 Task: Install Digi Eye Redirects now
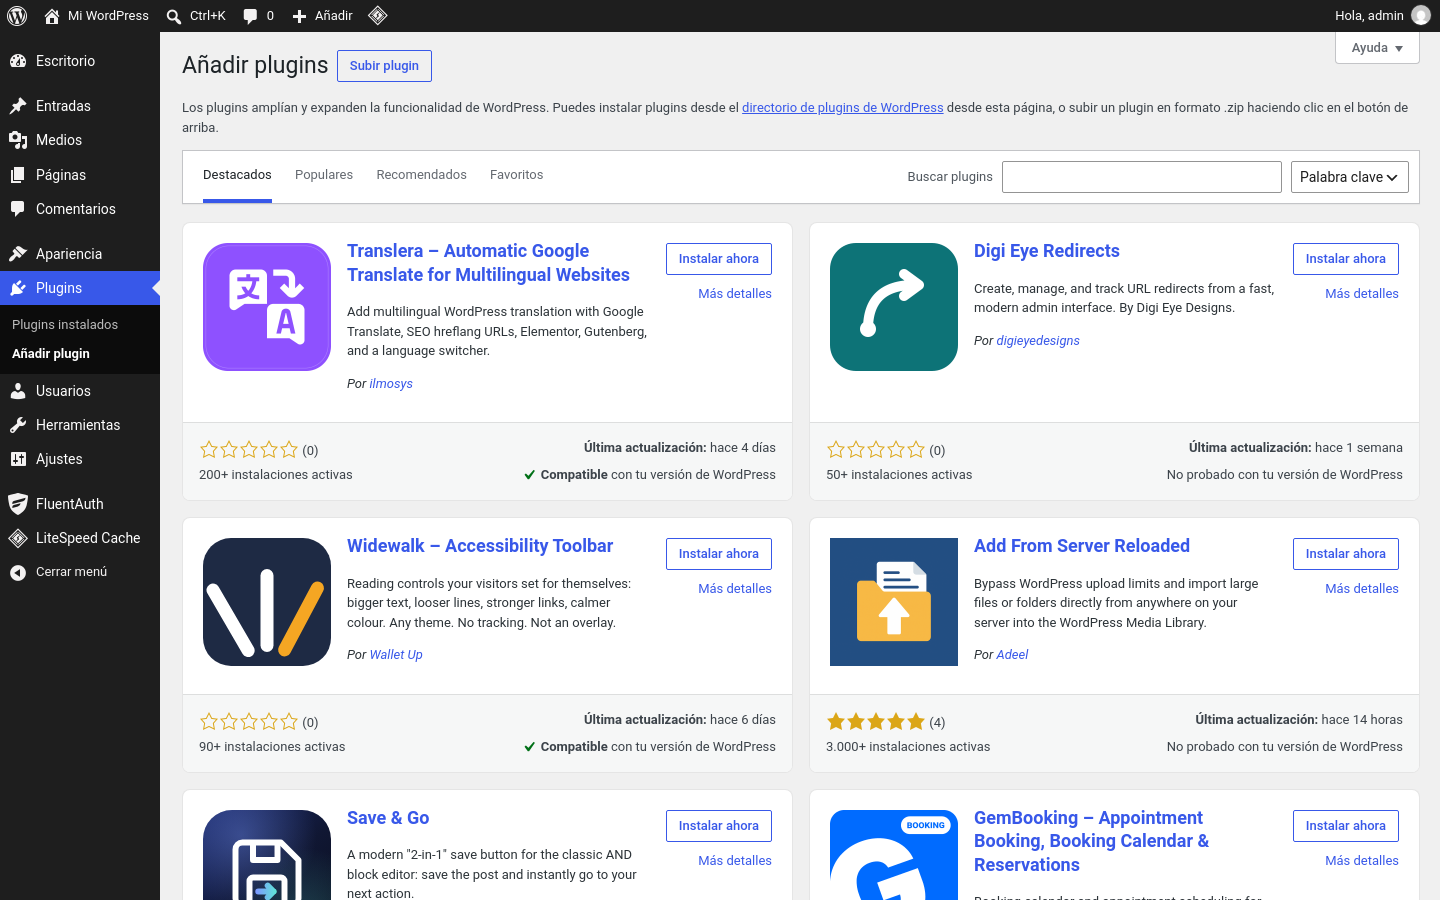1346,259
